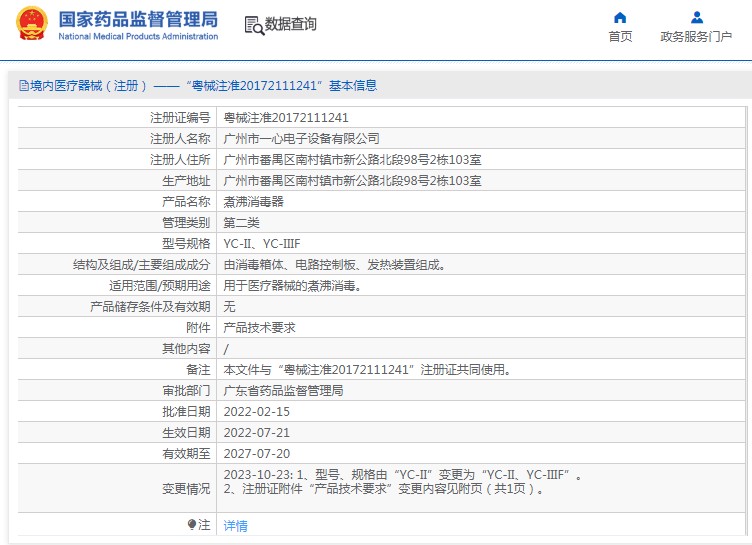Click the 变更情况 row label

click(x=186, y=489)
